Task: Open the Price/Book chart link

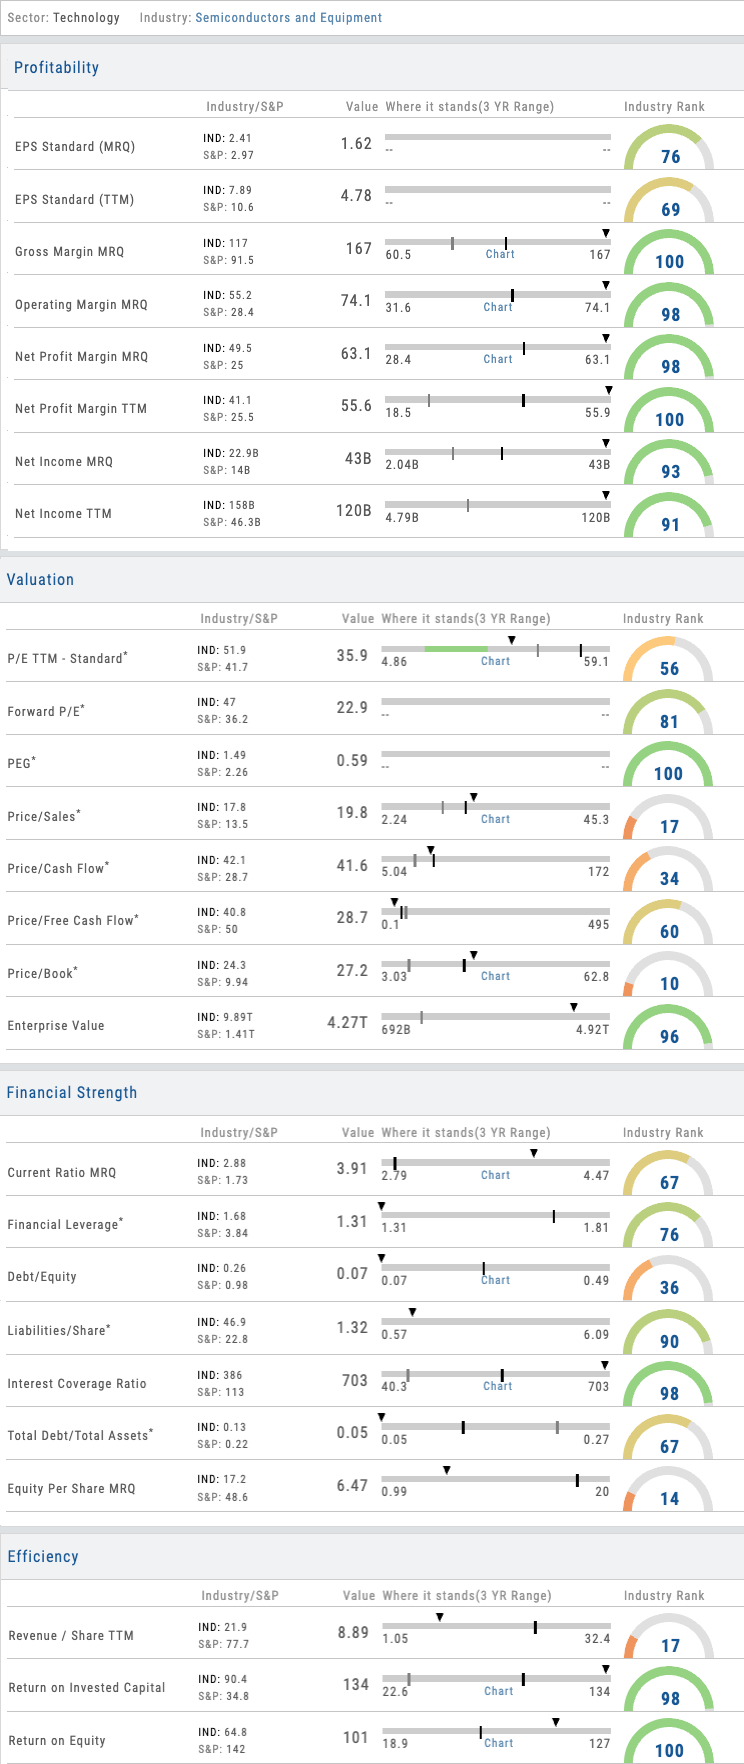Action: (x=496, y=977)
